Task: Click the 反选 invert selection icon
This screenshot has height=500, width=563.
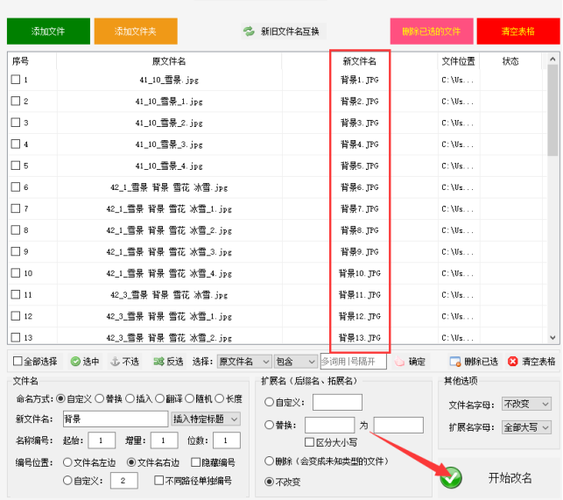Action: click(158, 361)
